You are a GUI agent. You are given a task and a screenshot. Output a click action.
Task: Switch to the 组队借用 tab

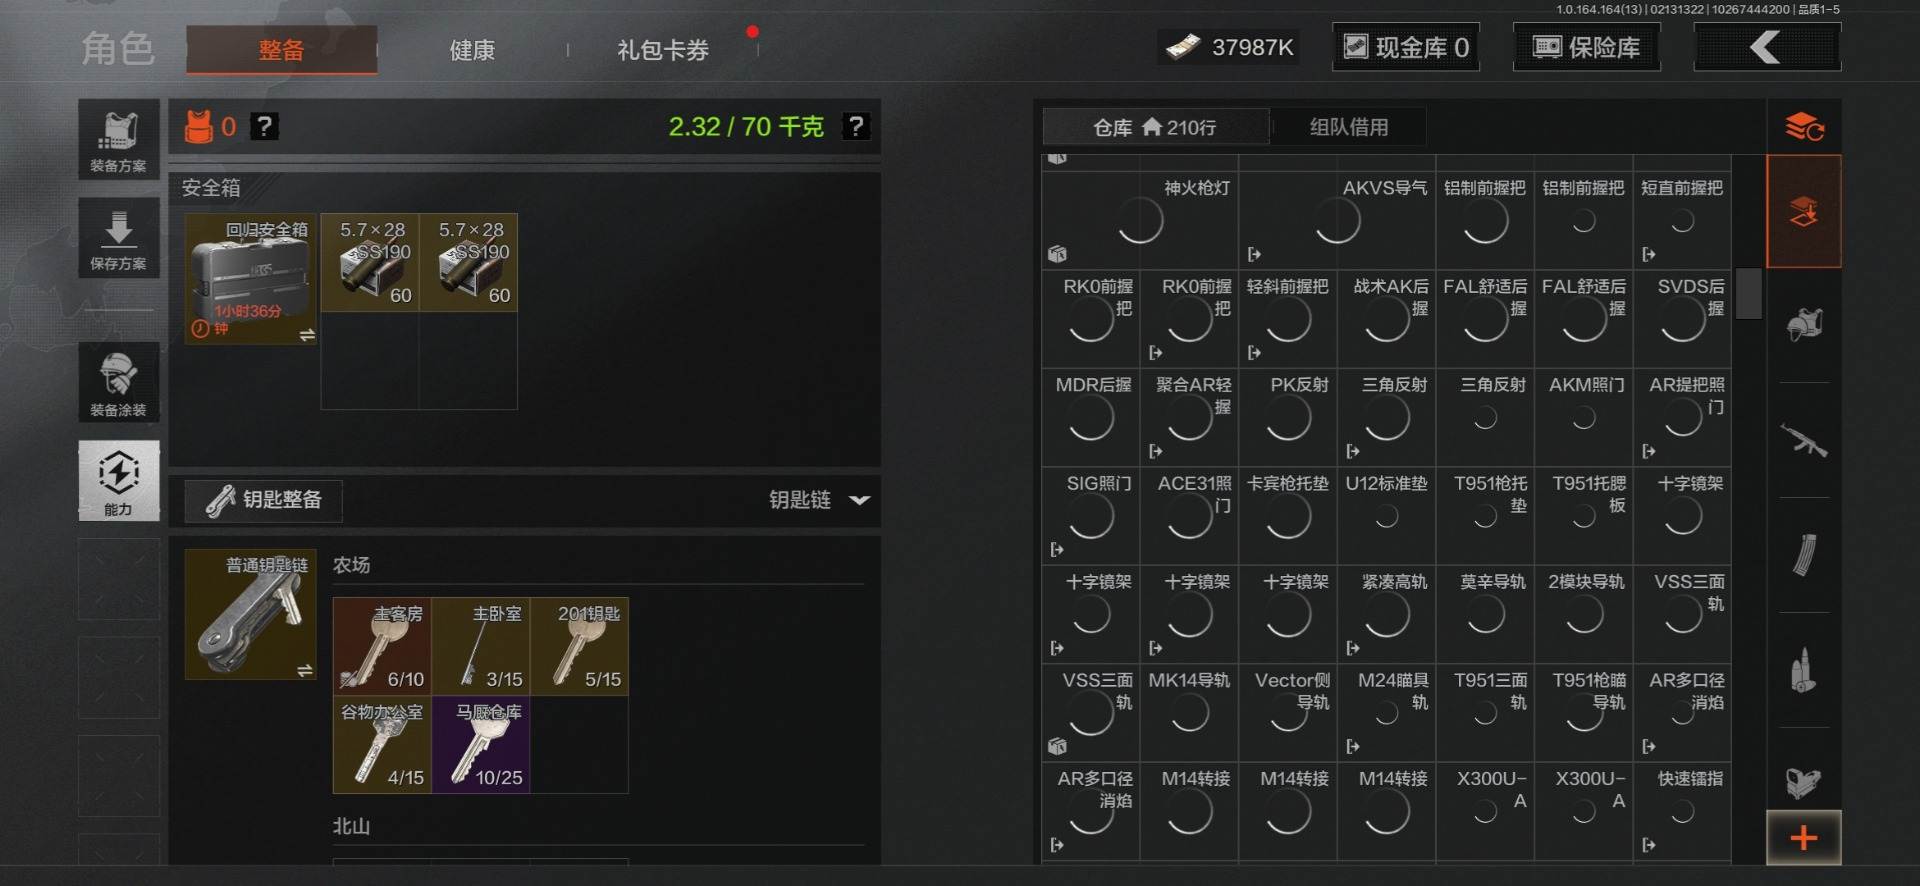point(1349,127)
